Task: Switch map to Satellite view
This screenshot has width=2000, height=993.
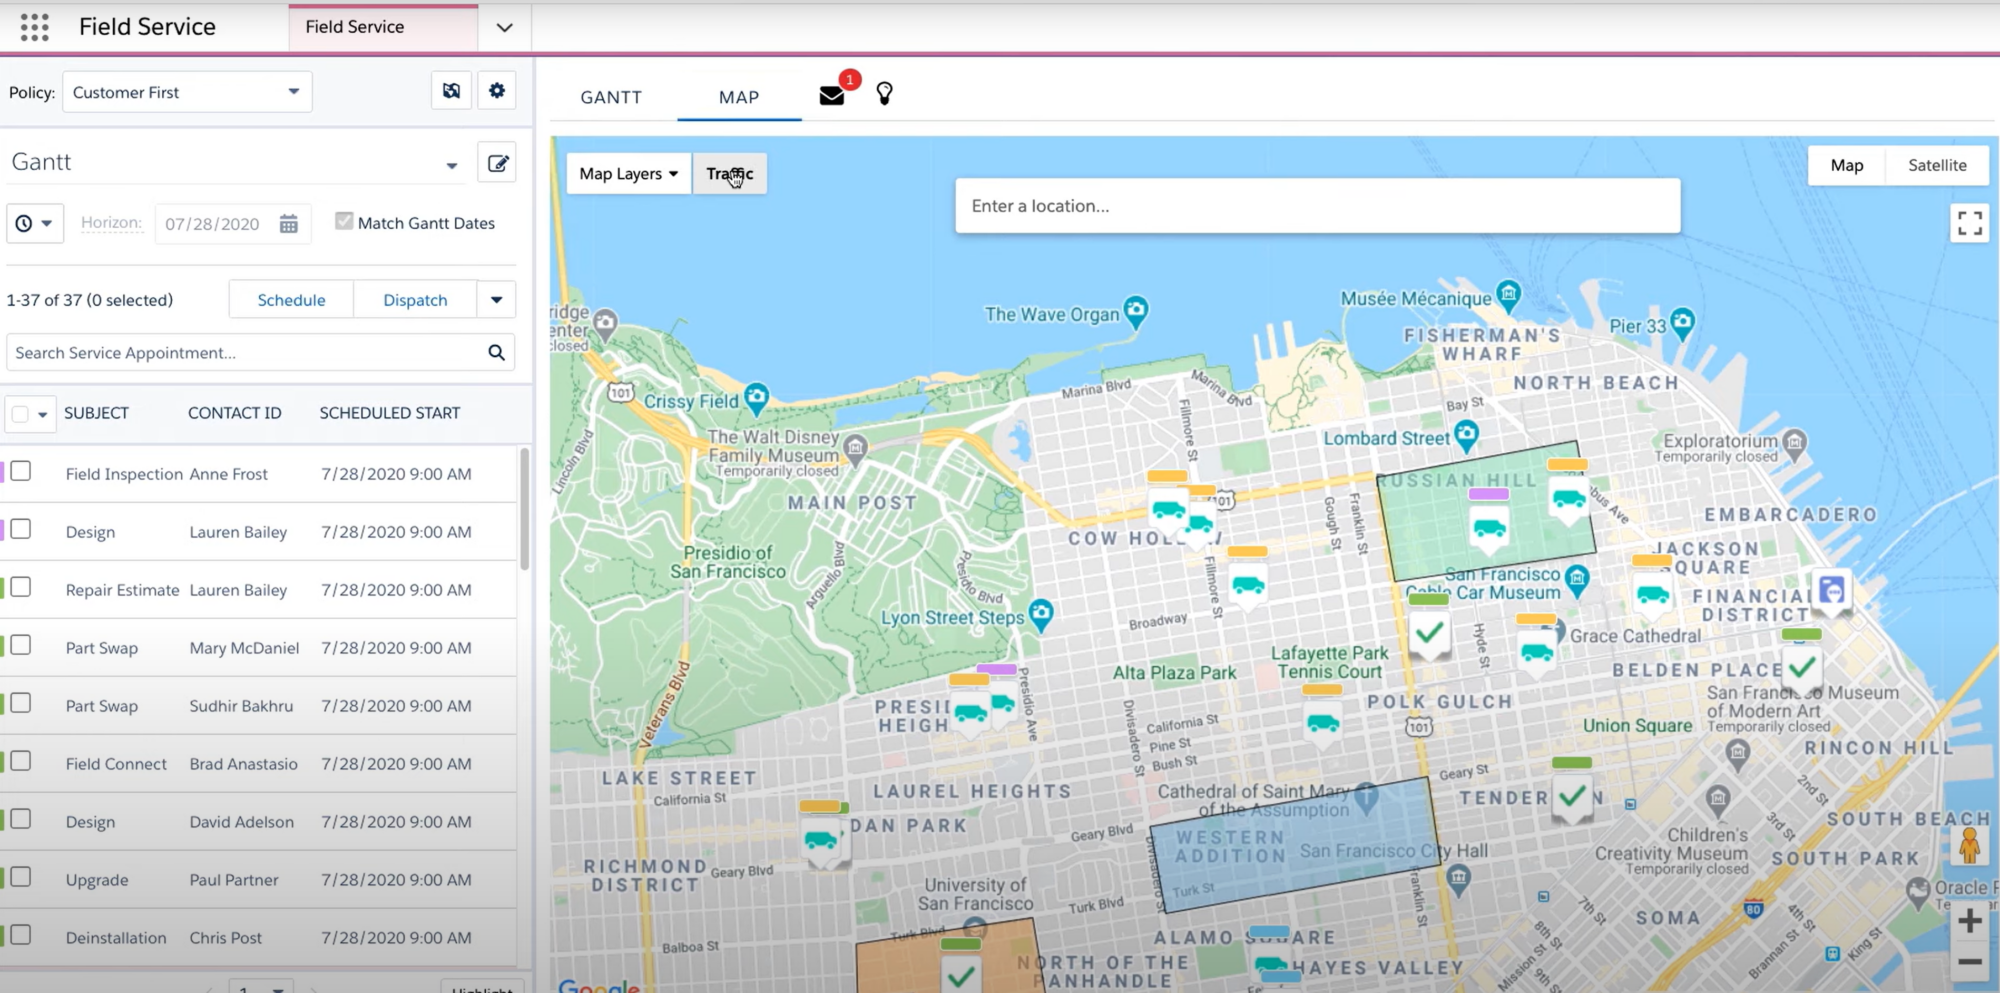Action: [1937, 165]
